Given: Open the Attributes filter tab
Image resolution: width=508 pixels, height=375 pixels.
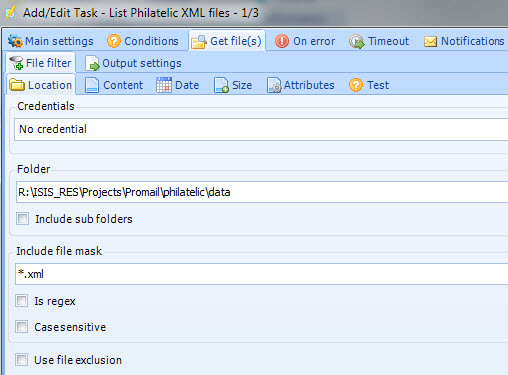Looking at the screenshot, I should [x=301, y=85].
